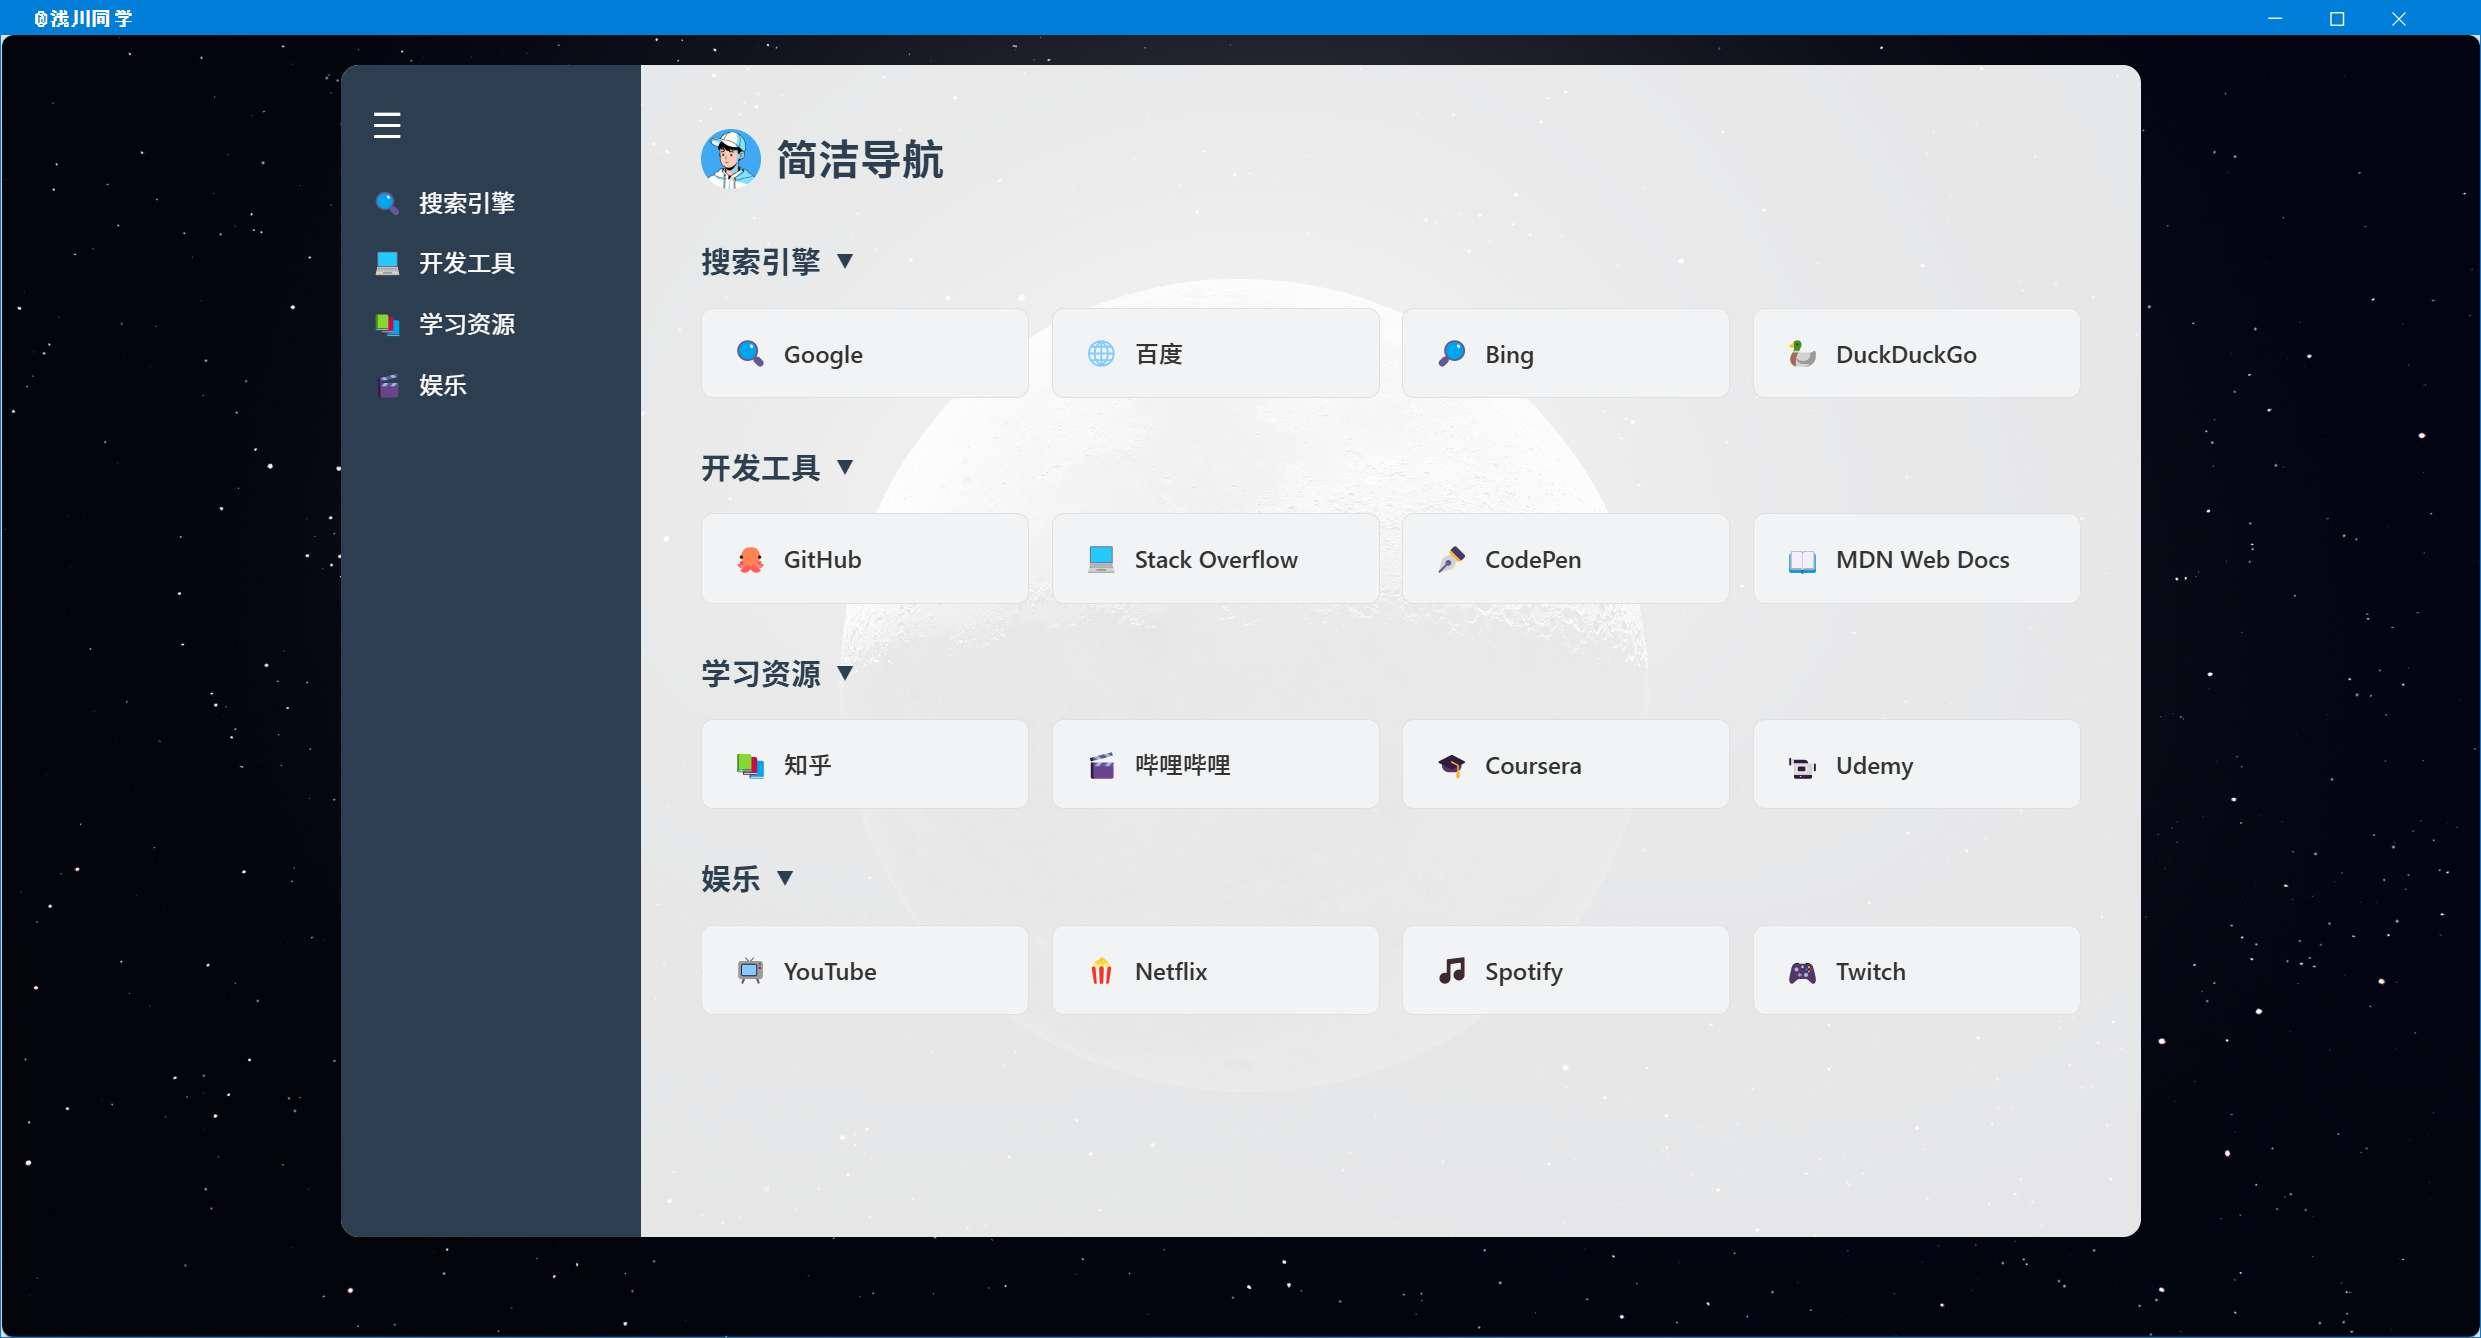Click the graduation cap icon on Coursera
The width and height of the screenshot is (2481, 1338).
[1452, 765]
